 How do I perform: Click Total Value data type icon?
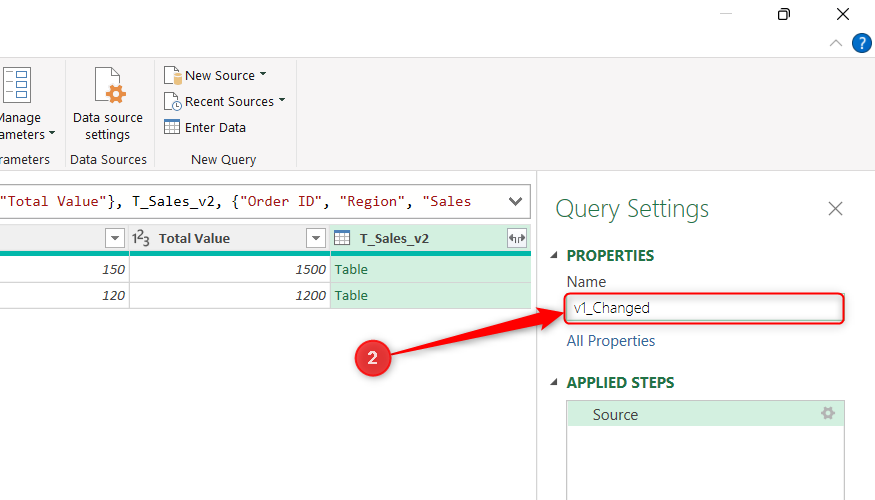click(x=141, y=238)
